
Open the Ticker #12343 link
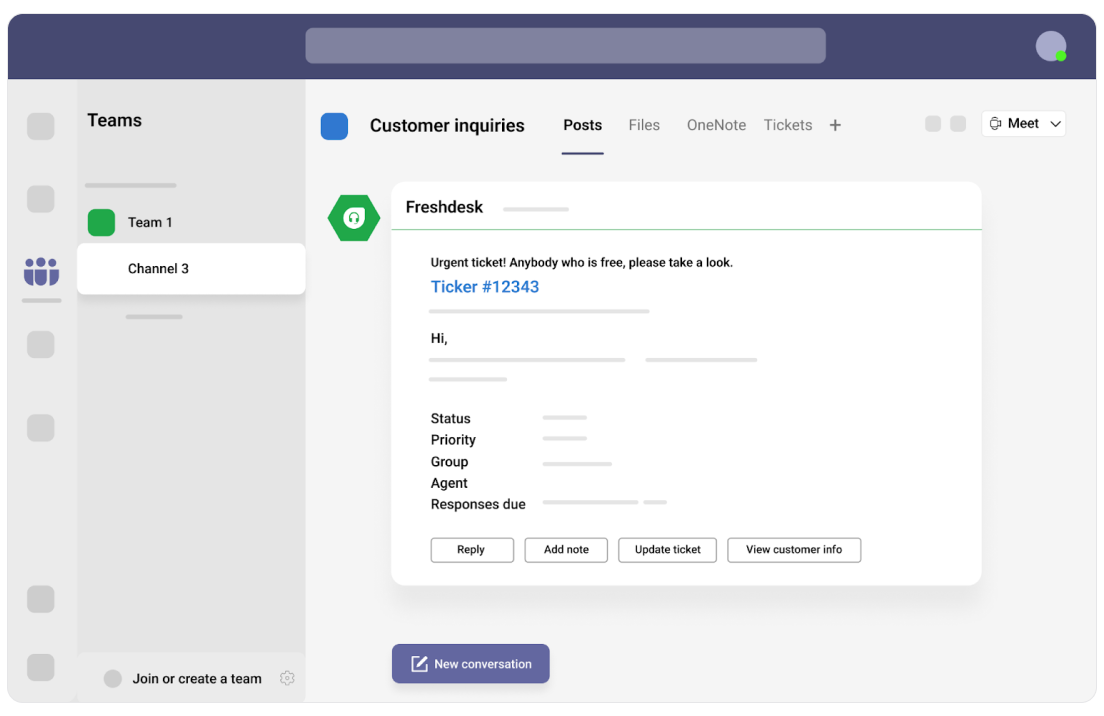(x=485, y=287)
